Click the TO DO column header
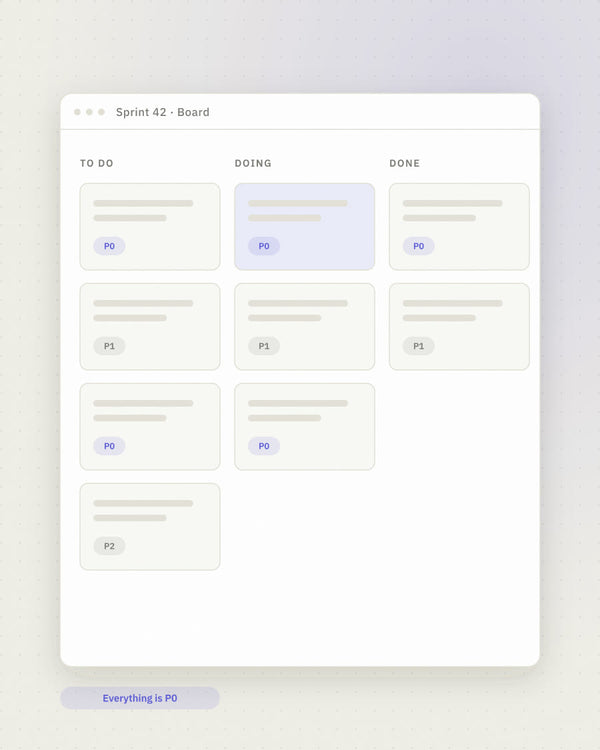The image size is (600, 750). (x=97, y=163)
